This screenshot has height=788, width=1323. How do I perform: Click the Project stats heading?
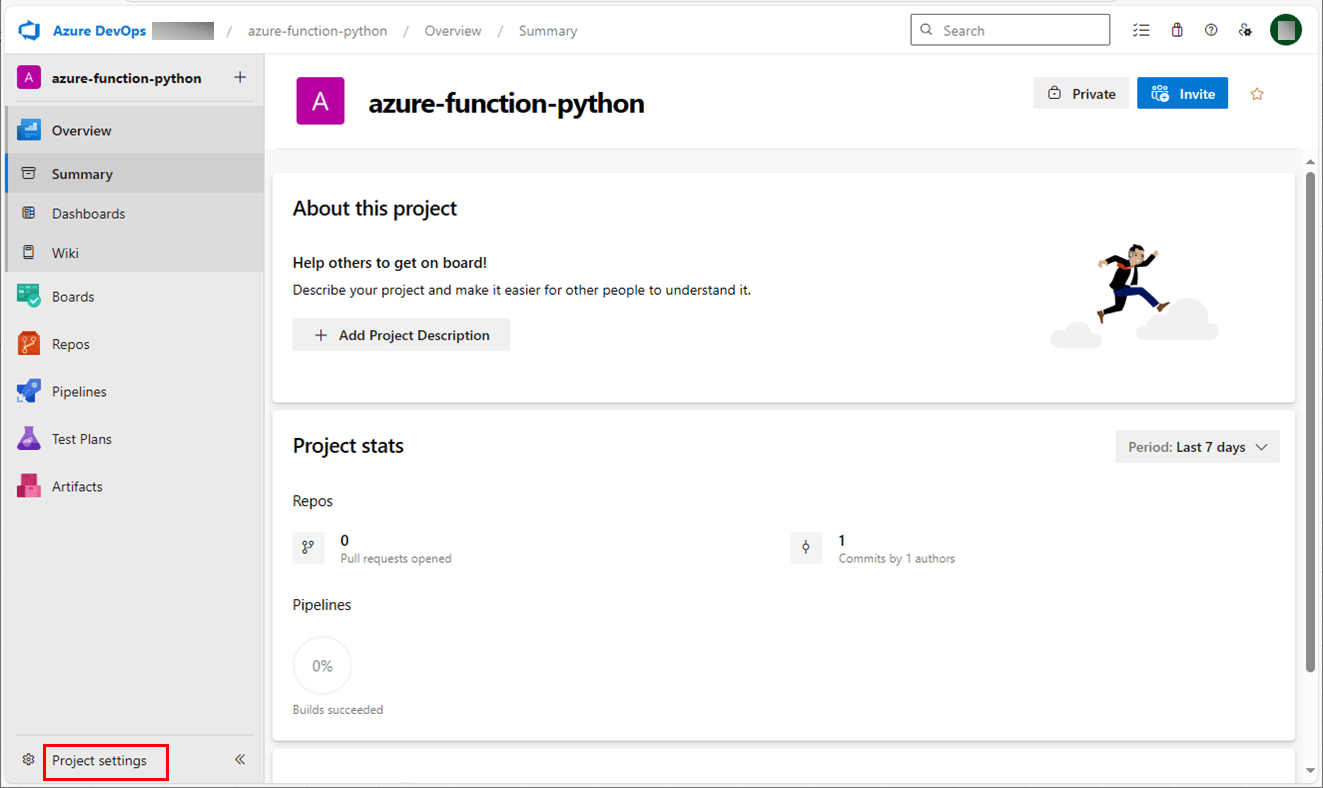pyautogui.click(x=348, y=446)
